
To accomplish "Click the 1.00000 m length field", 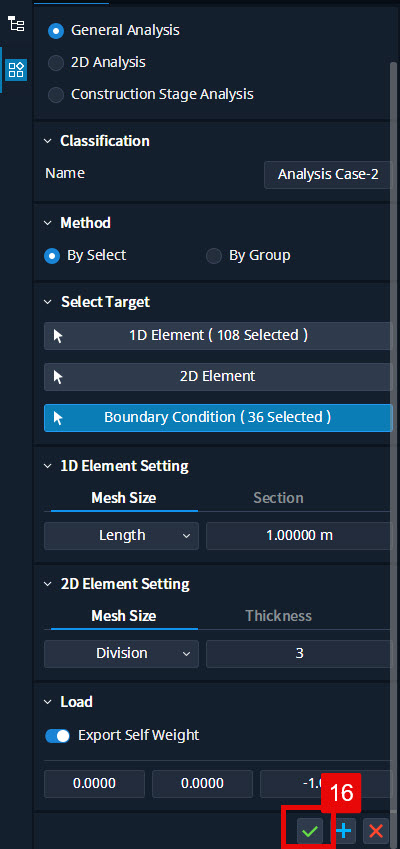I will click(x=299, y=535).
